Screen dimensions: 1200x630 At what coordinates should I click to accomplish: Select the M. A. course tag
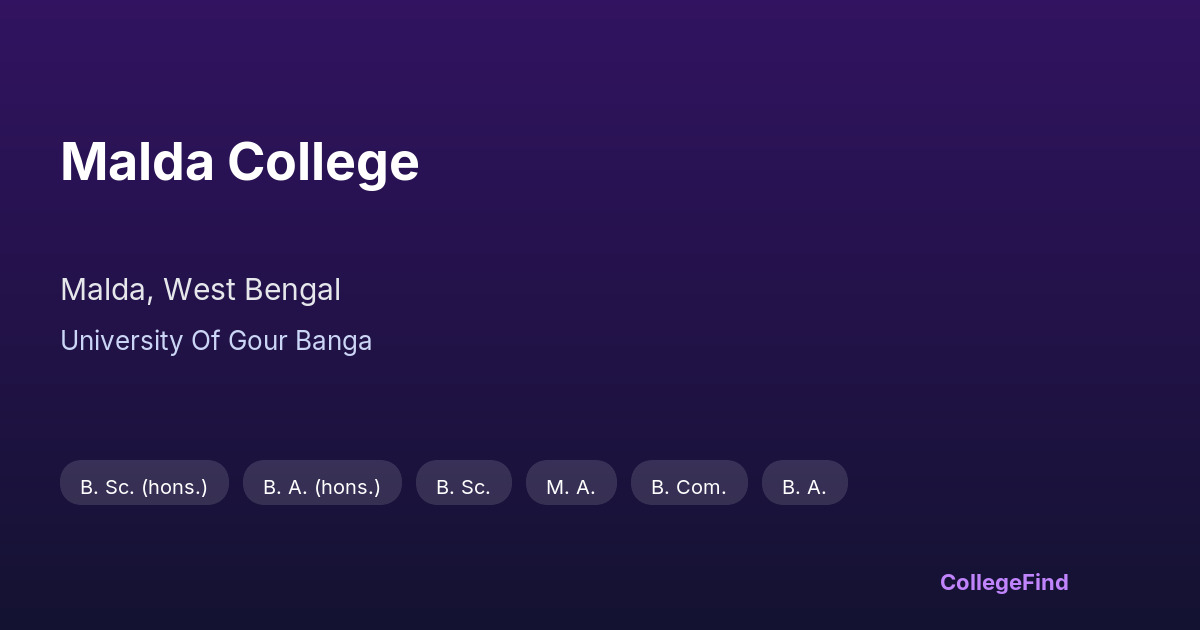[x=571, y=487]
